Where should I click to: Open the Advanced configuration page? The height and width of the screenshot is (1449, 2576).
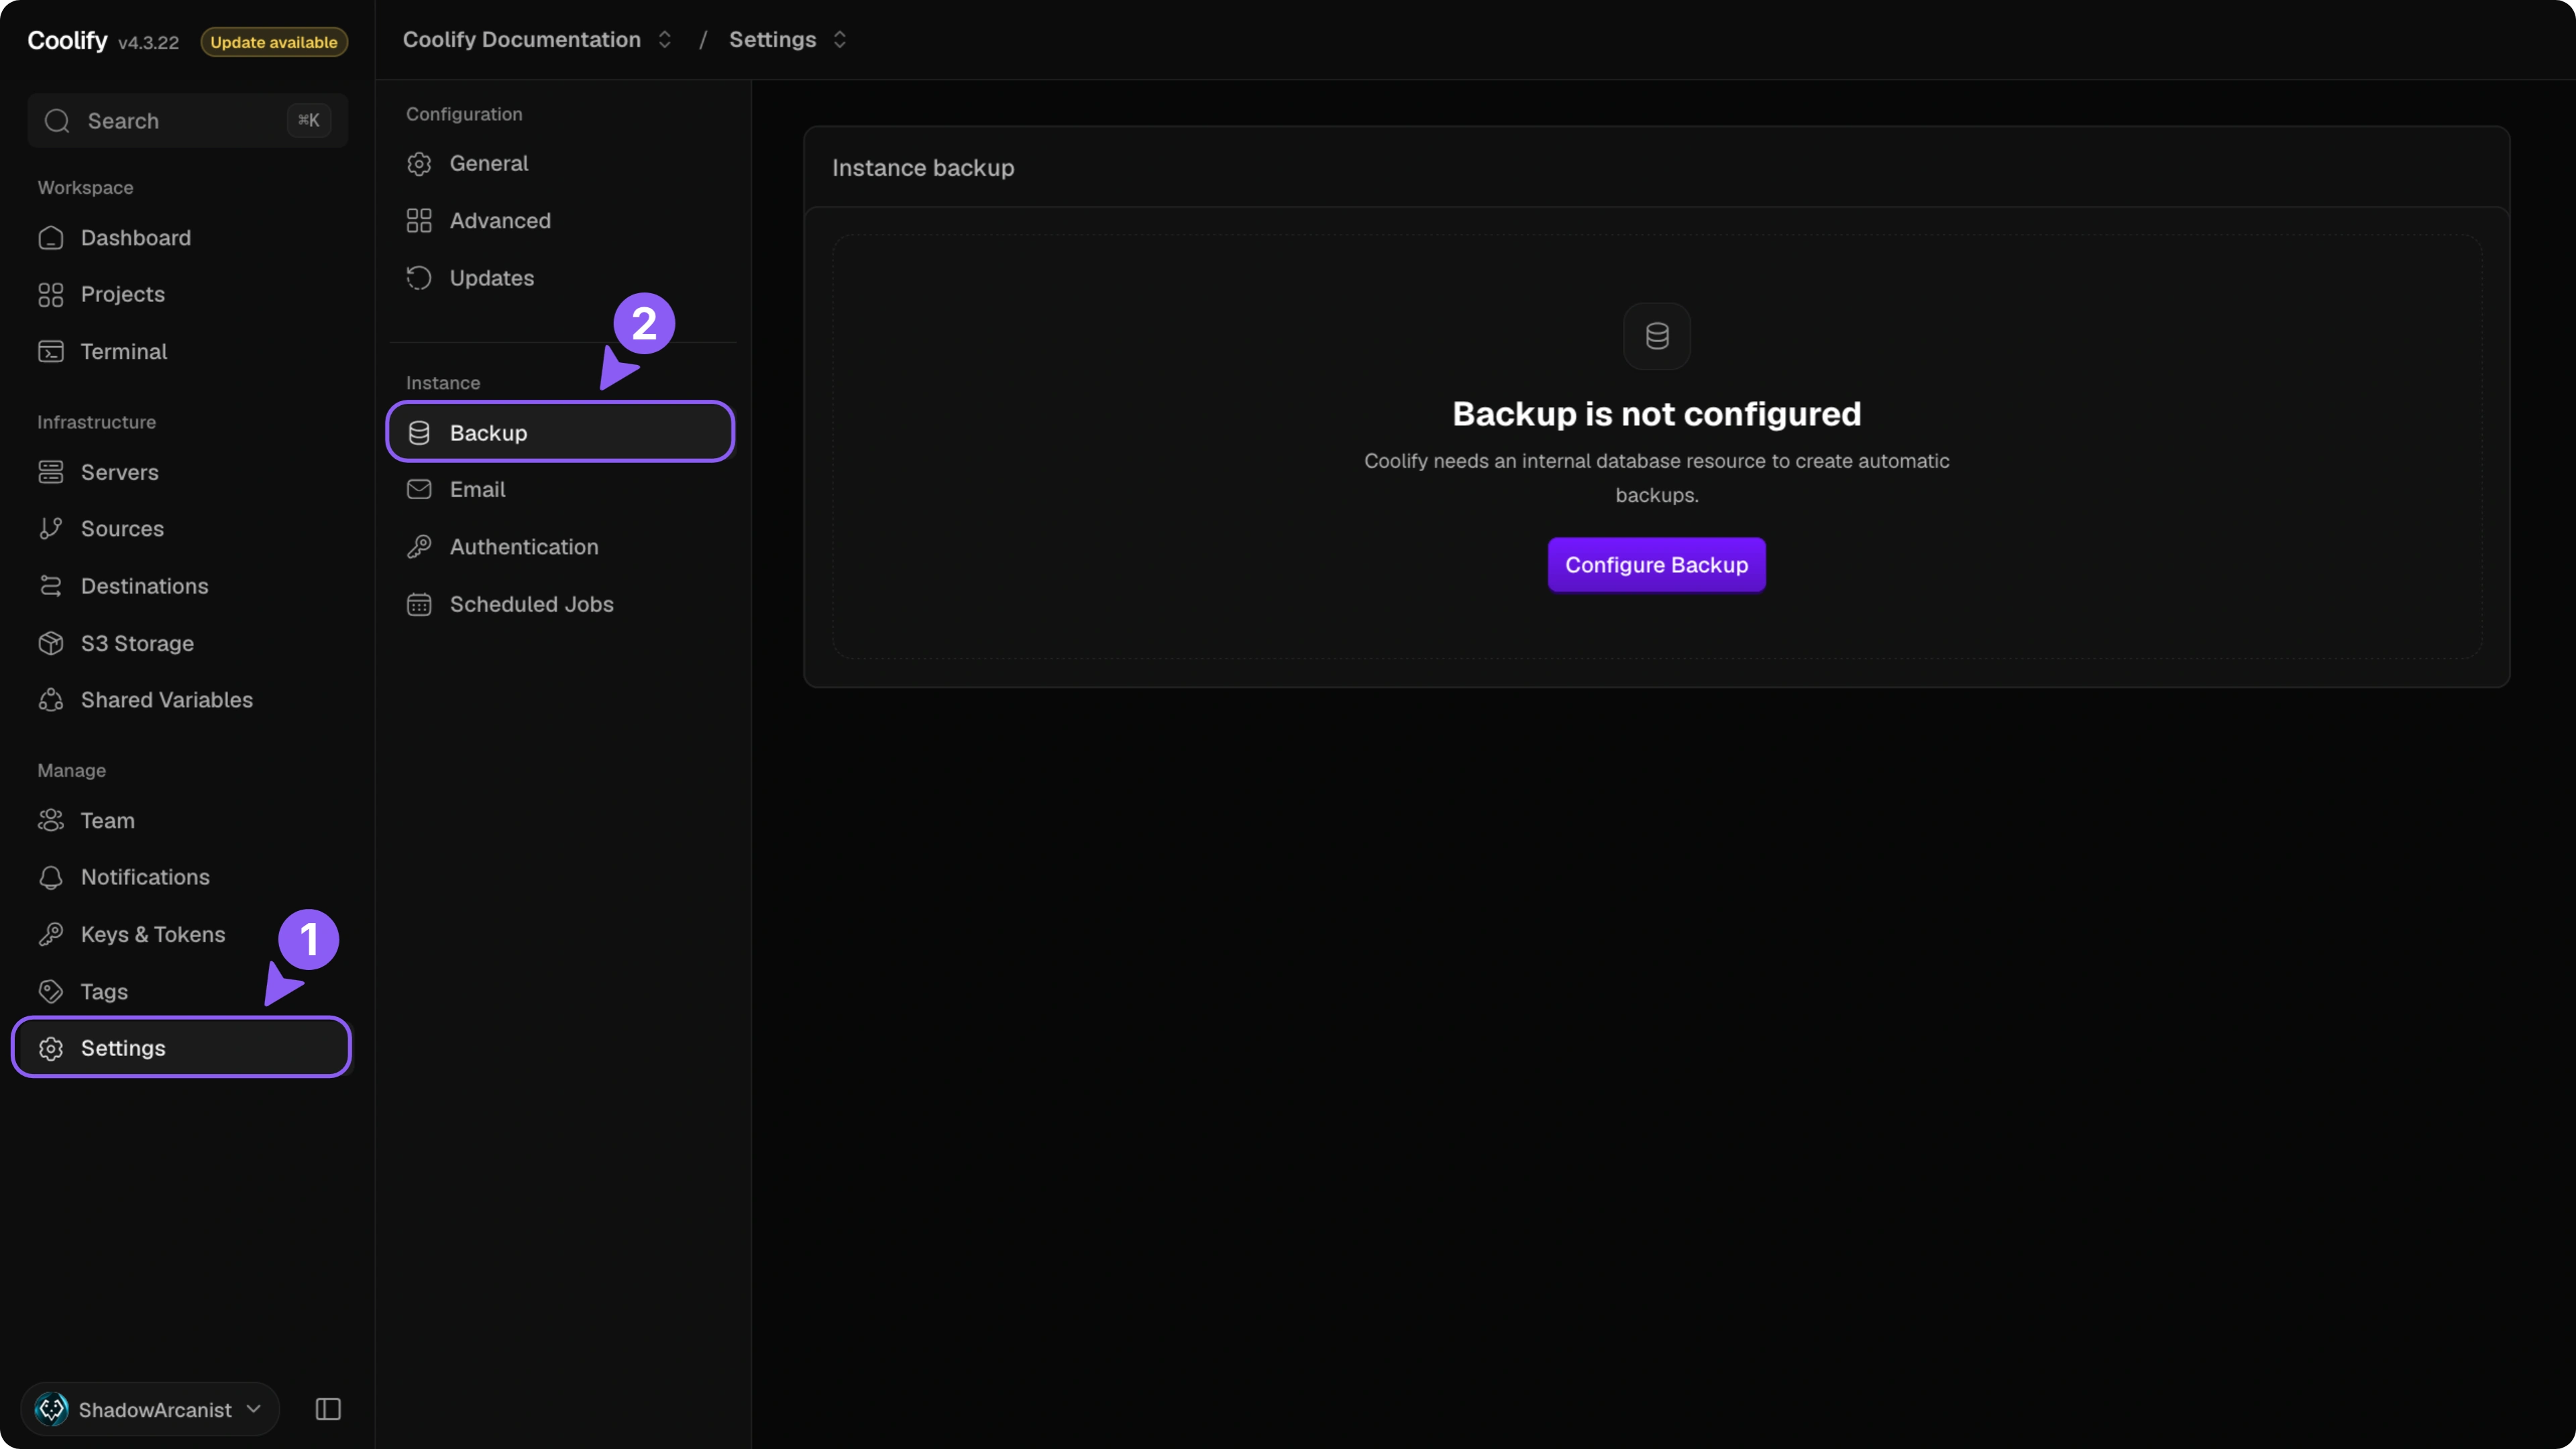point(561,221)
